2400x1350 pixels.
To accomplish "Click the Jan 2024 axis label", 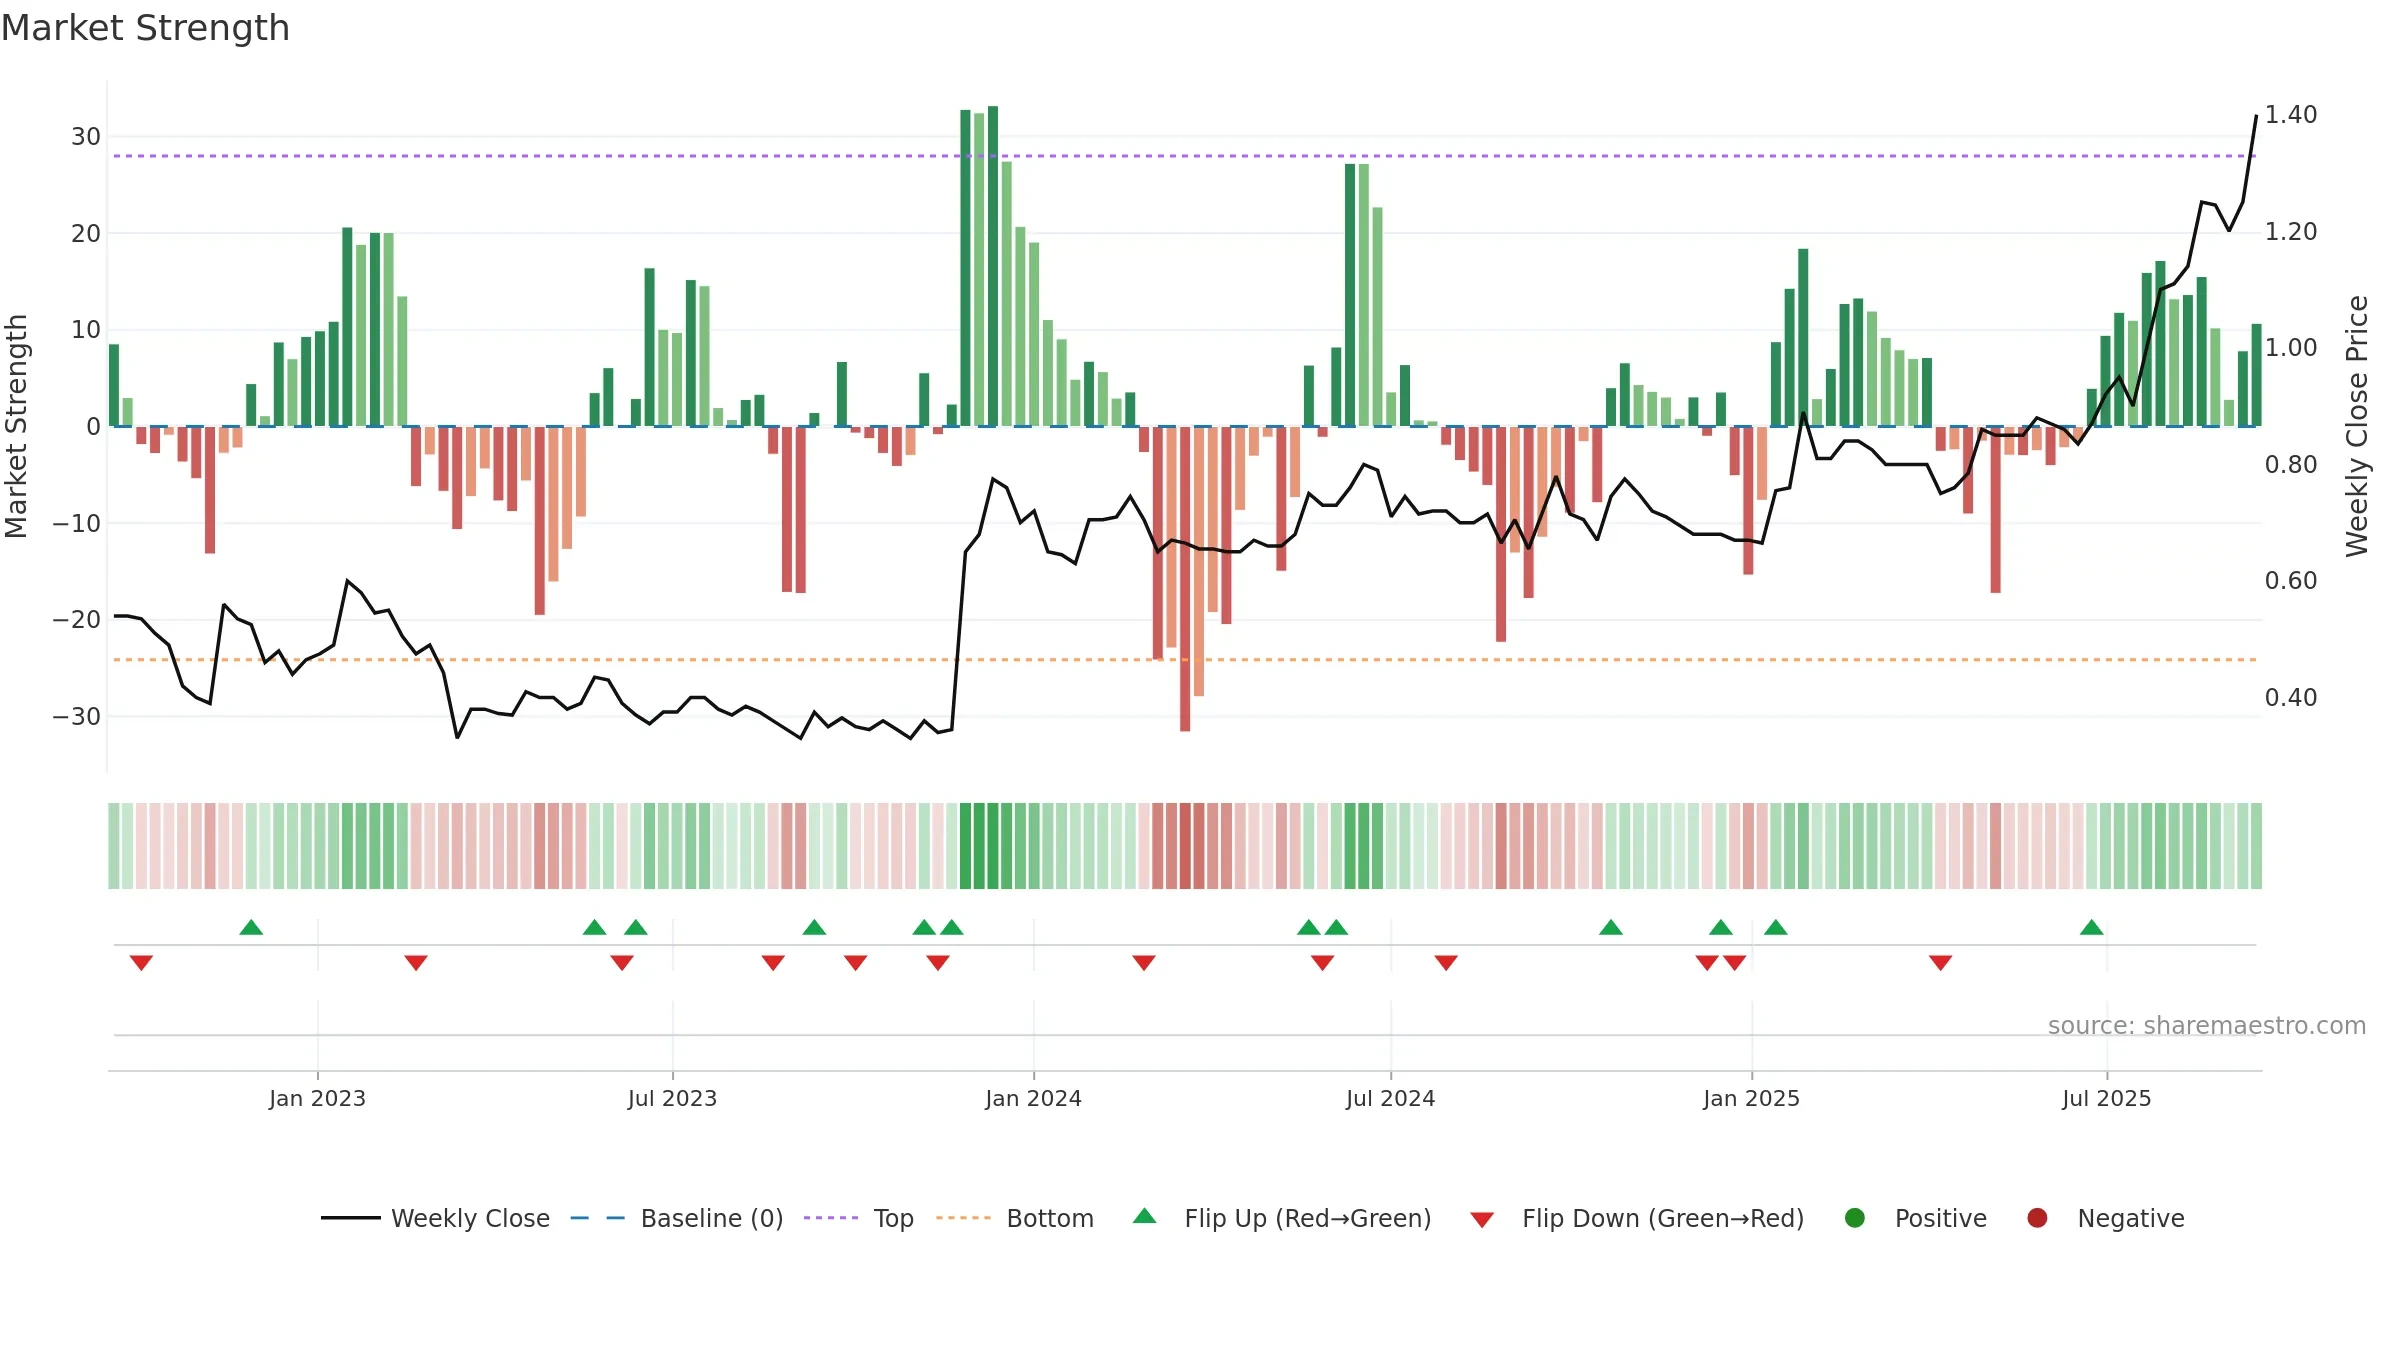I will [1033, 1099].
